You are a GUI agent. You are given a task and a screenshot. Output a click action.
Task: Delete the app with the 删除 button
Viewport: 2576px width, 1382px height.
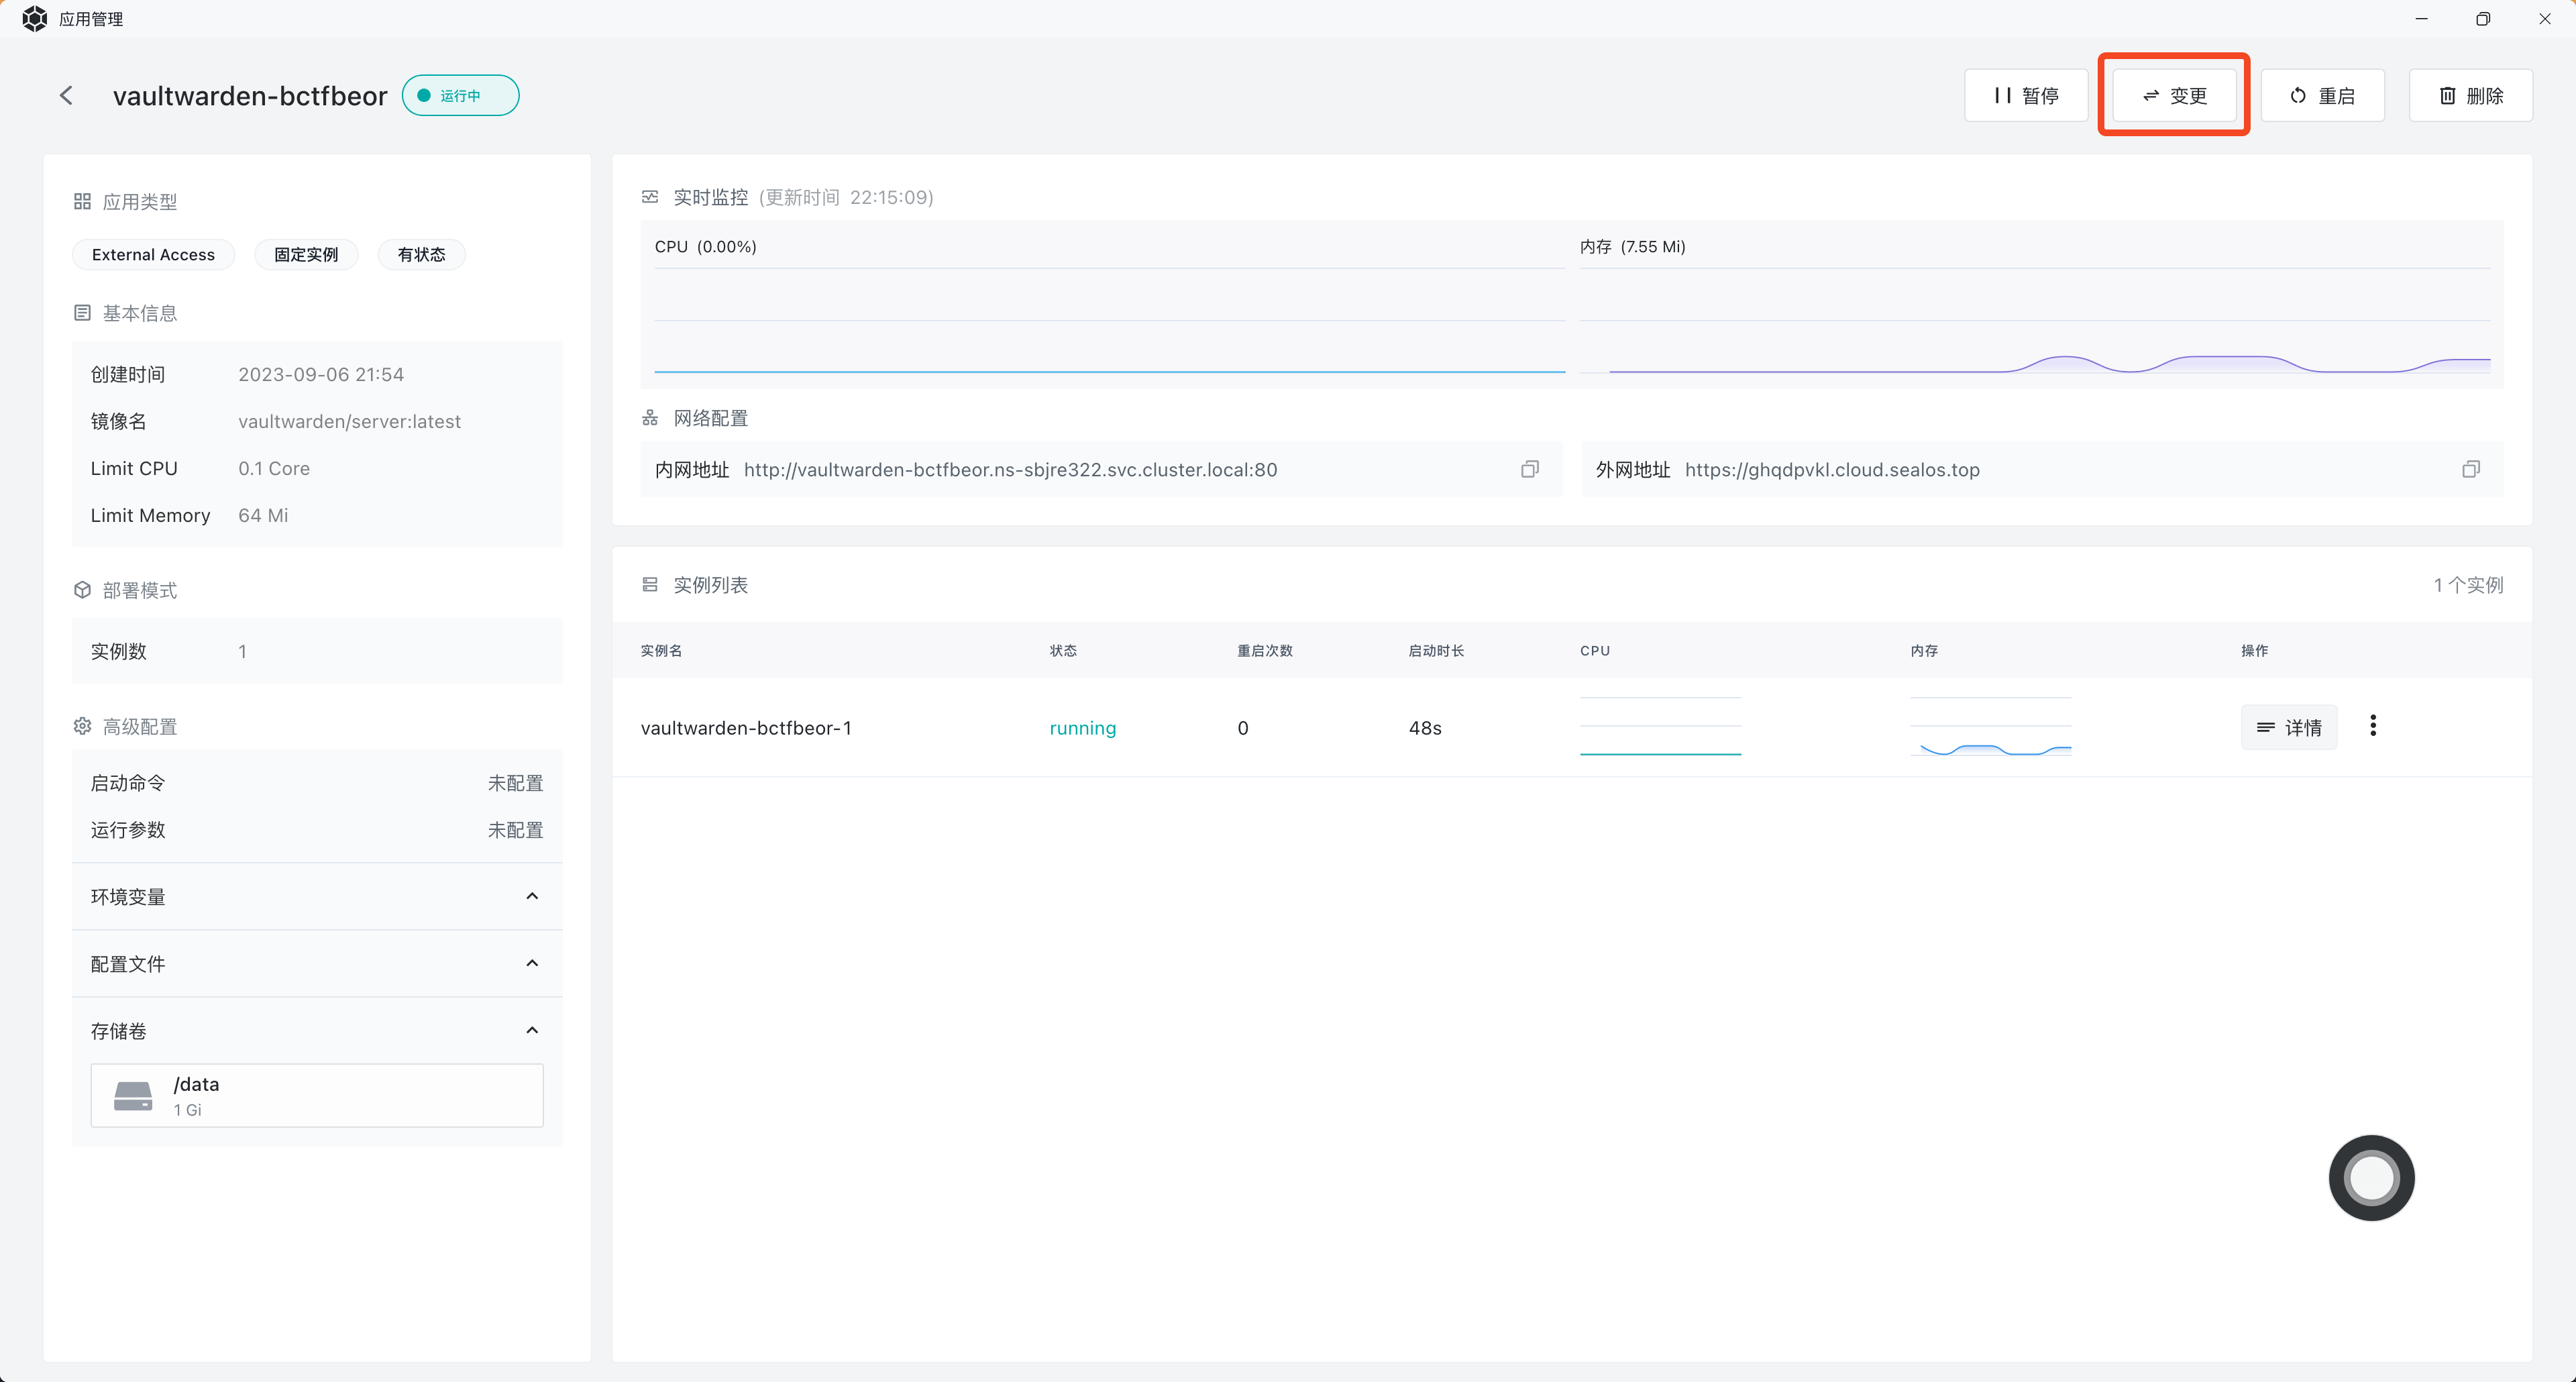tap(2470, 96)
